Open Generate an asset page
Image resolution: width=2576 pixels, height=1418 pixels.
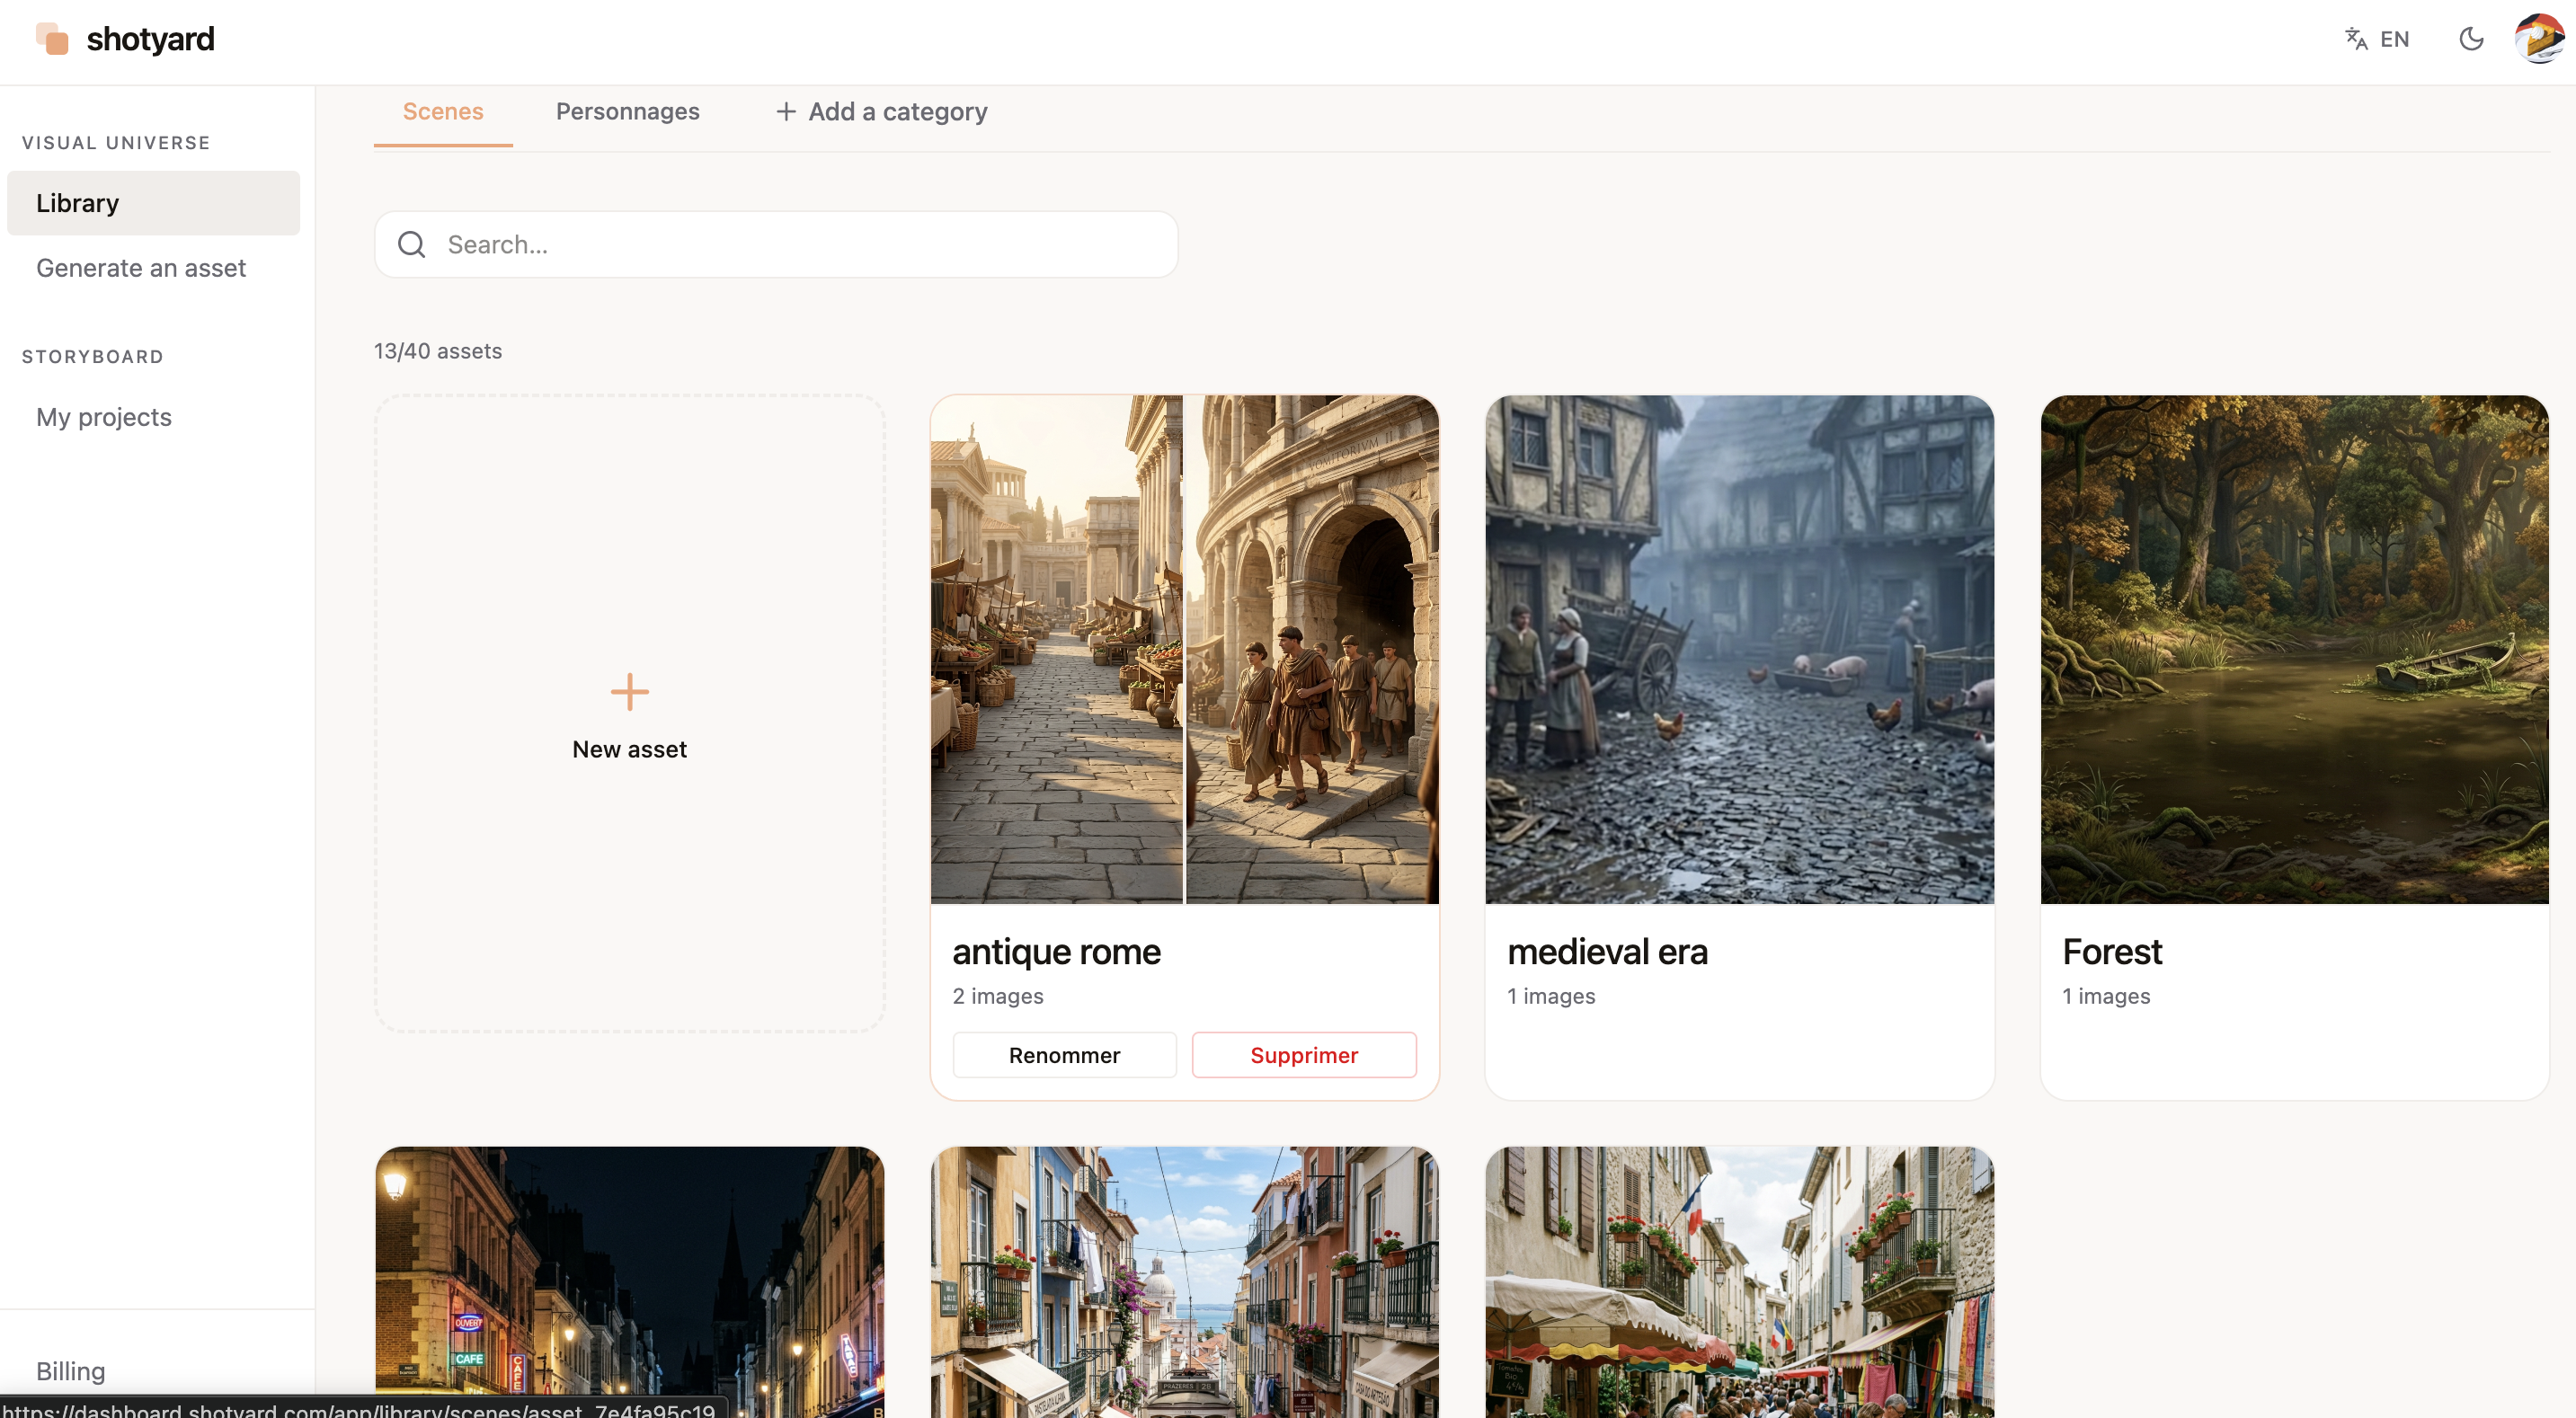141,268
